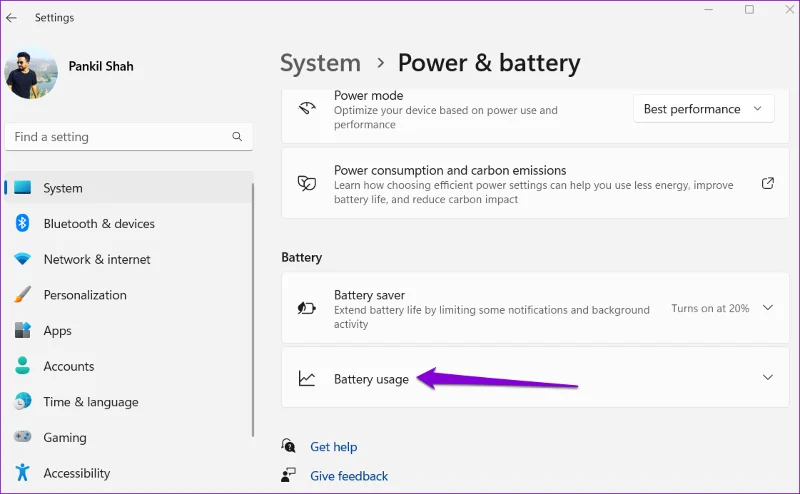Open Bluetooth & devices settings

[129, 224]
